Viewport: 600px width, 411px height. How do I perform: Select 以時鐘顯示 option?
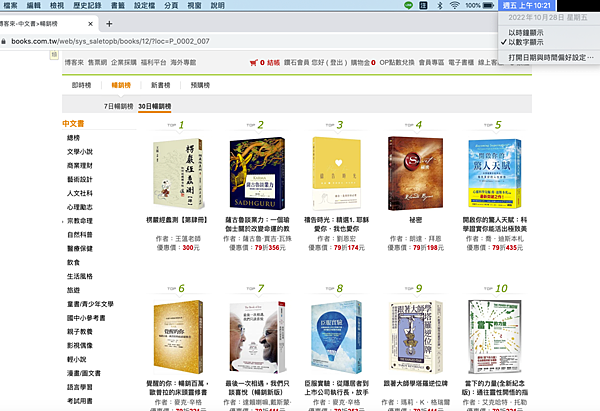point(526,33)
